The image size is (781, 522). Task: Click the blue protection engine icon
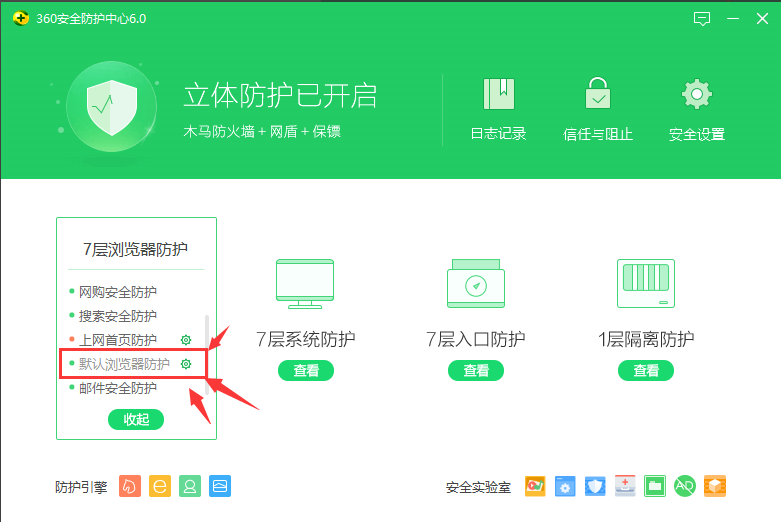point(220,486)
